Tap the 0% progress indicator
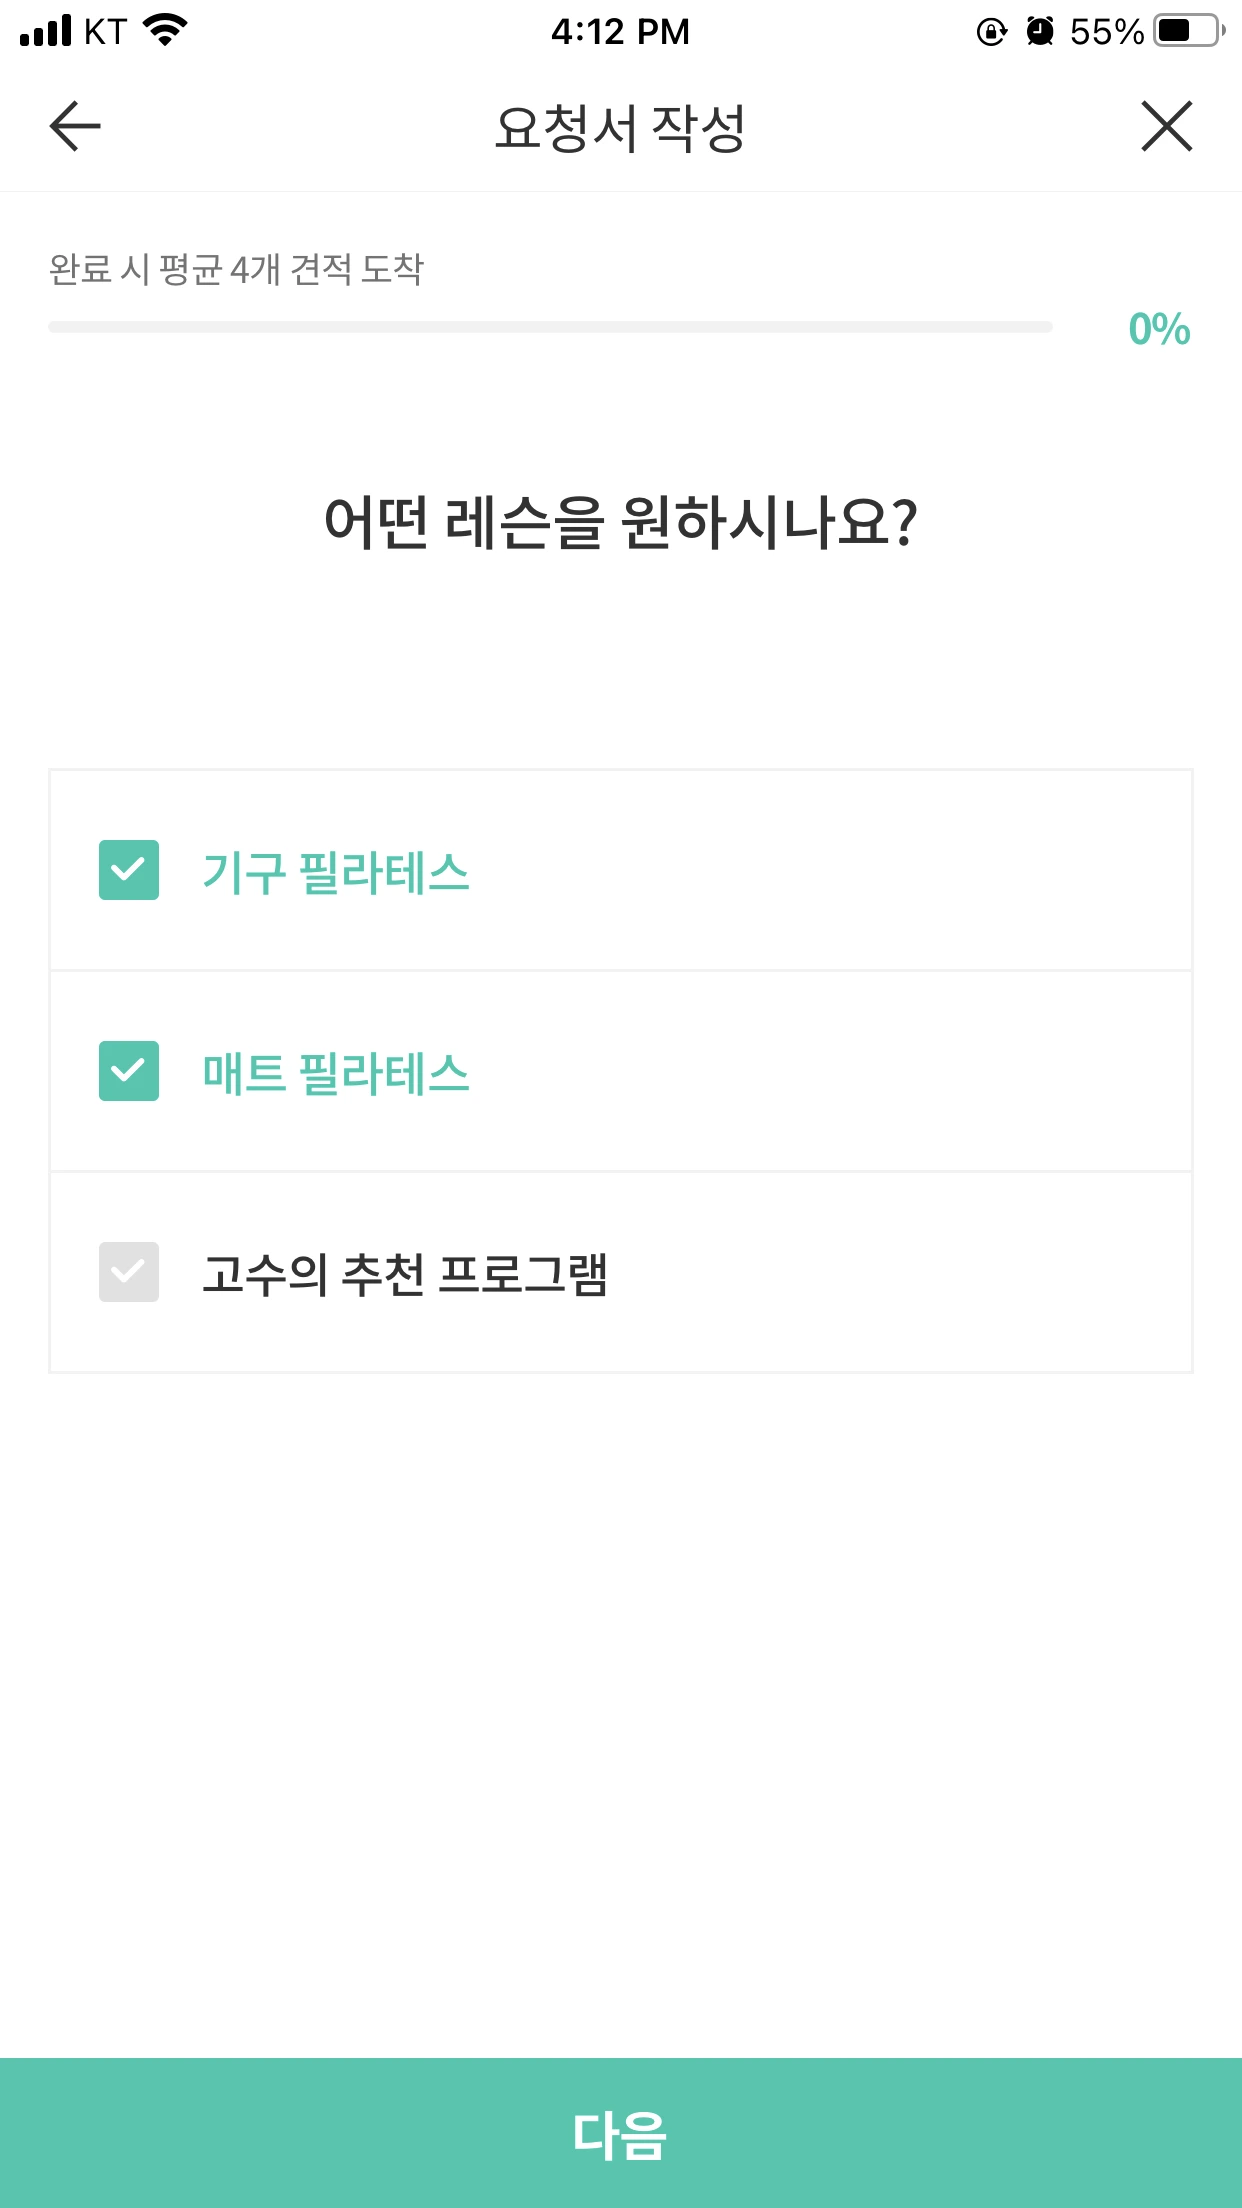Viewport: 1242px width, 2208px height. point(1158,329)
